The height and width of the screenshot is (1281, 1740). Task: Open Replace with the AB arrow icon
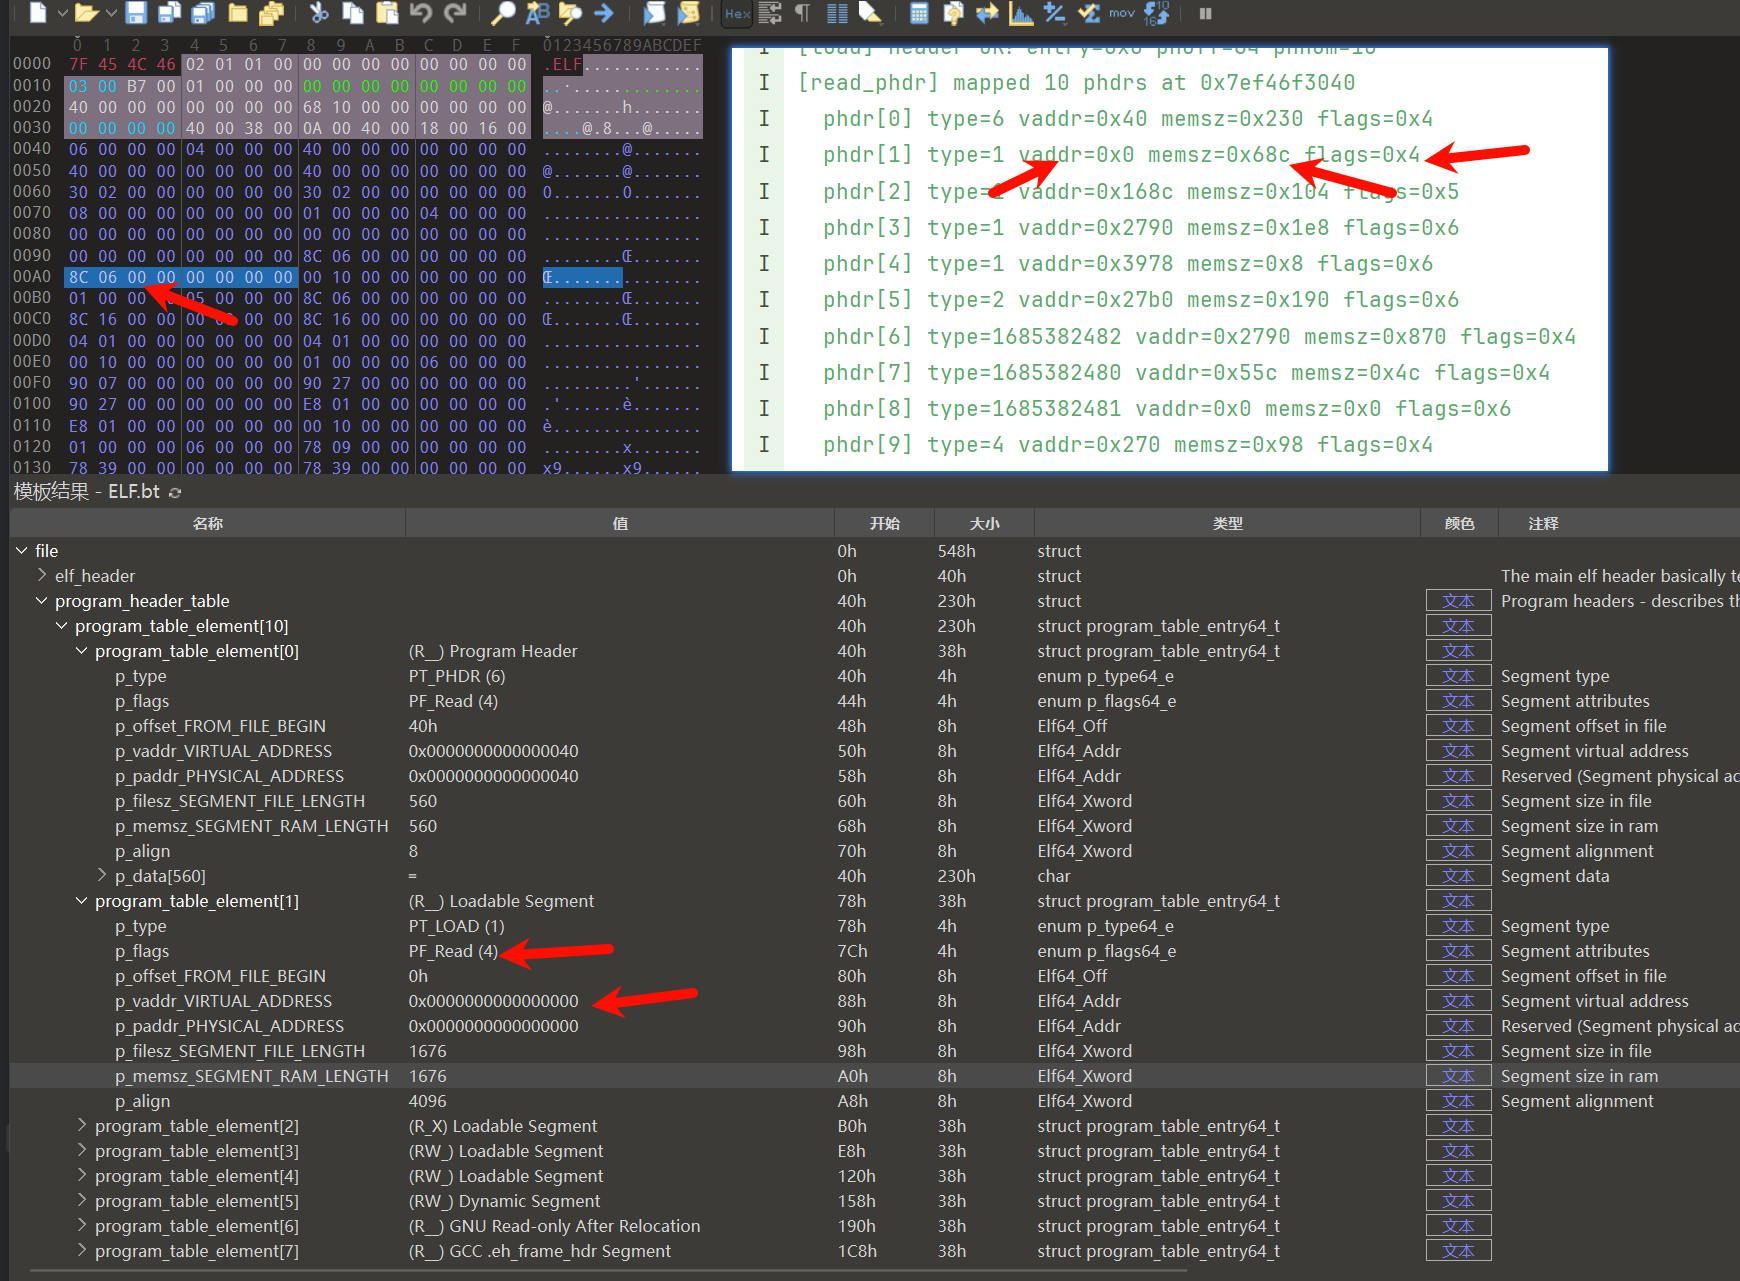tap(538, 13)
